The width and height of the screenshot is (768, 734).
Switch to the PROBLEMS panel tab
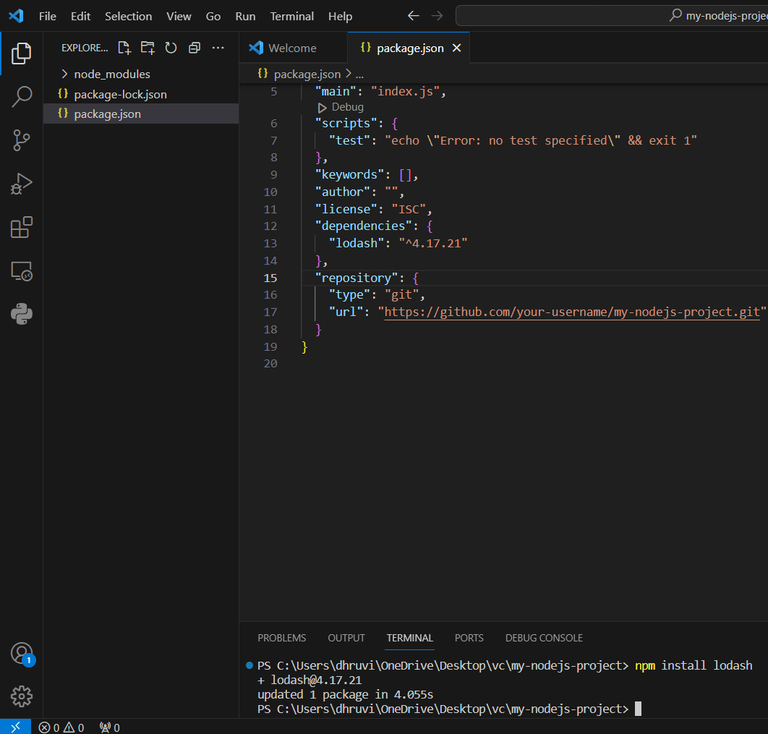pyautogui.click(x=282, y=638)
